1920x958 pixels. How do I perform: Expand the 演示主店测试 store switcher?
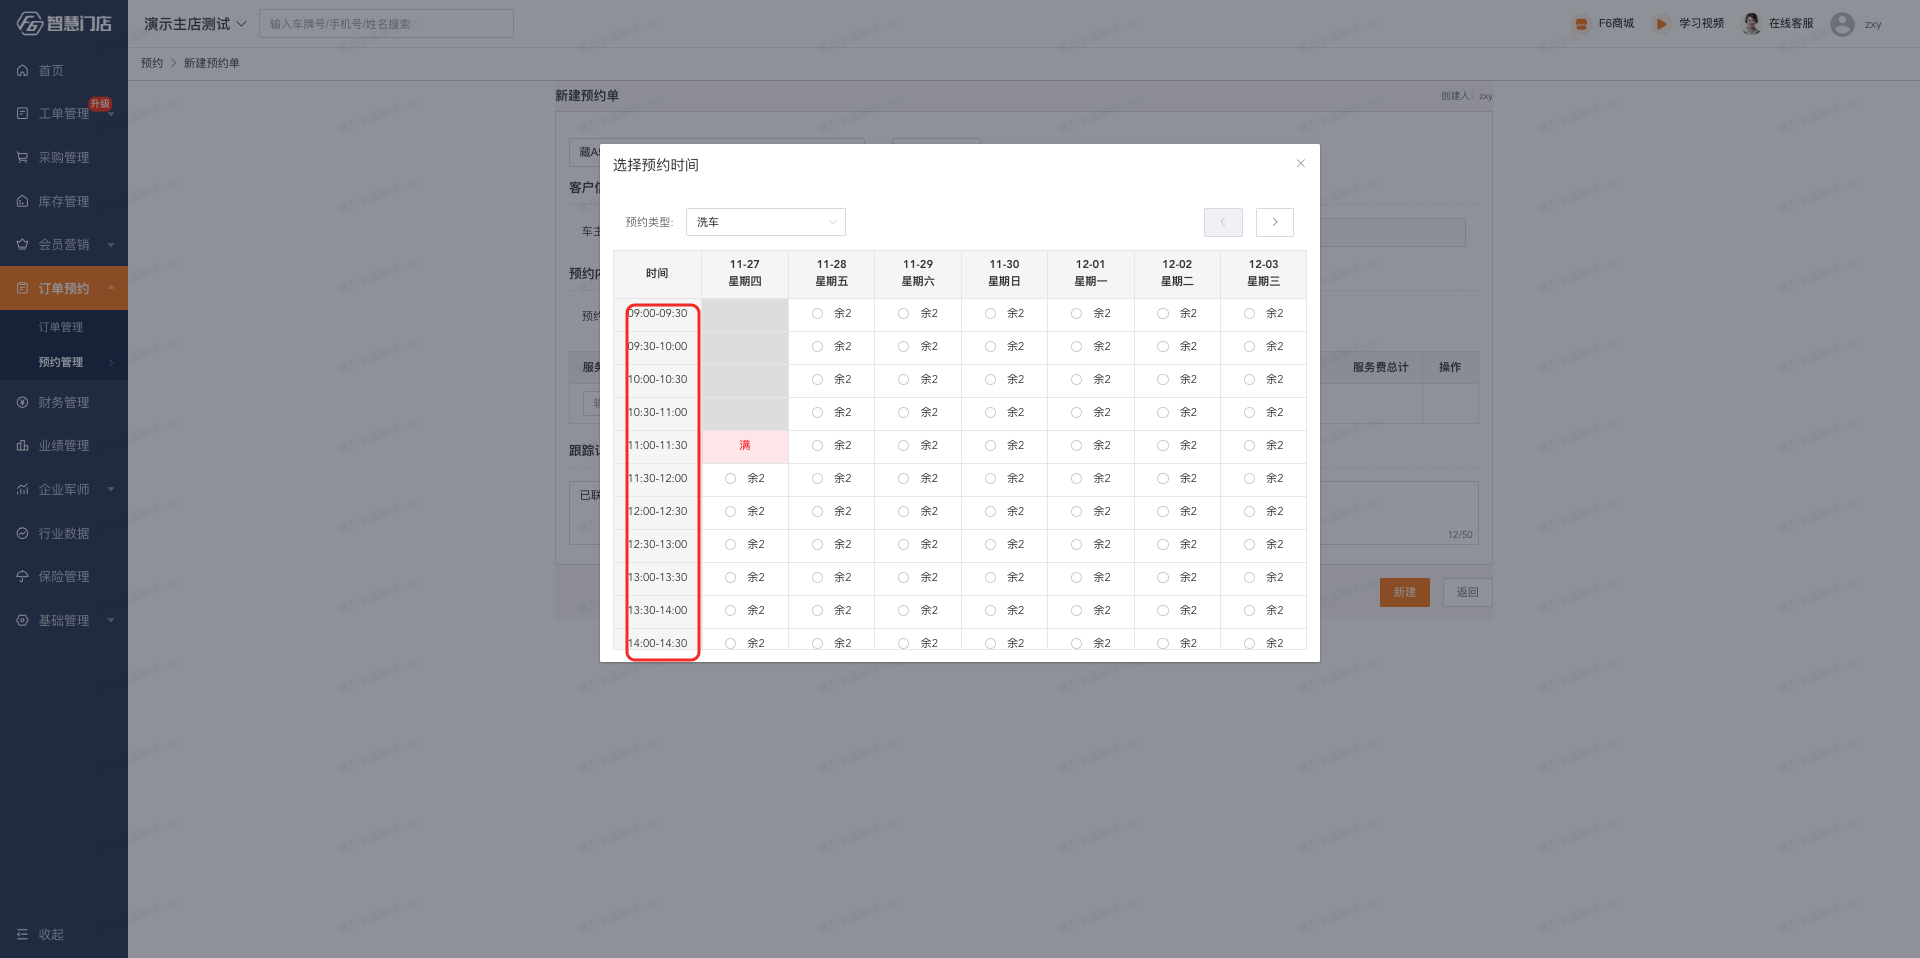pyautogui.click(x=195, y=24)
